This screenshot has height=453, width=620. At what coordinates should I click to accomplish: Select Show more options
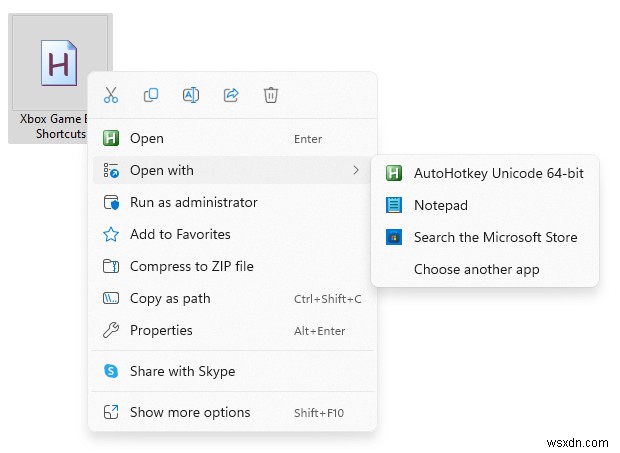tap(232, 412)
